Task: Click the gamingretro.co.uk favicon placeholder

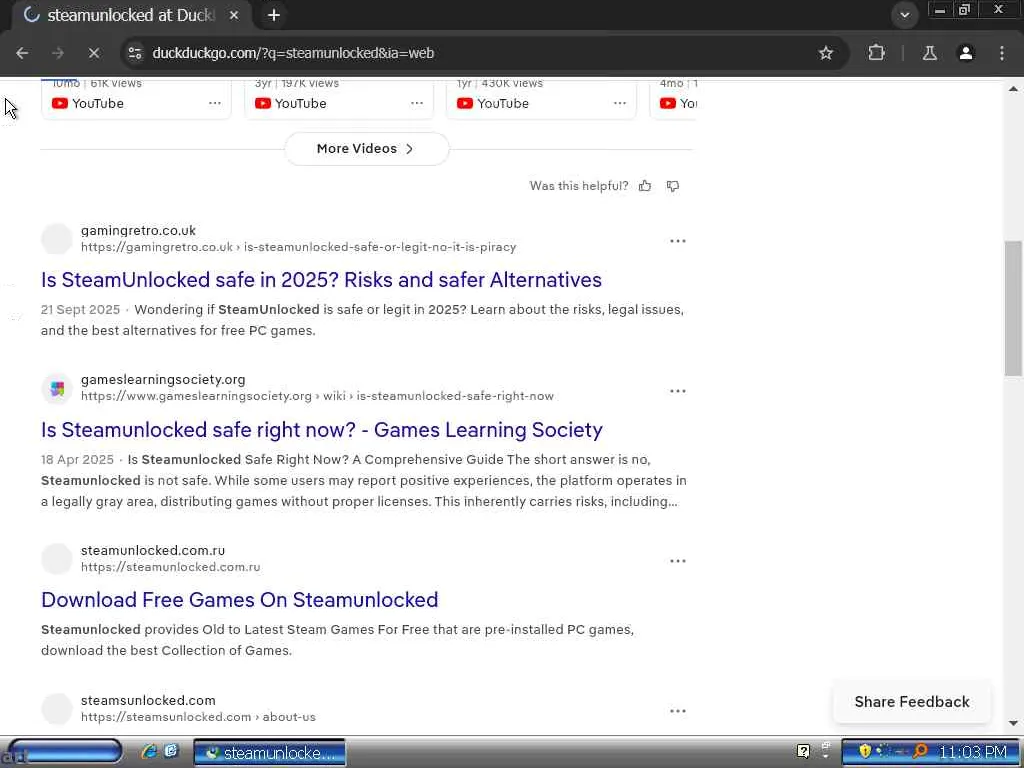Action: [57, 239]
